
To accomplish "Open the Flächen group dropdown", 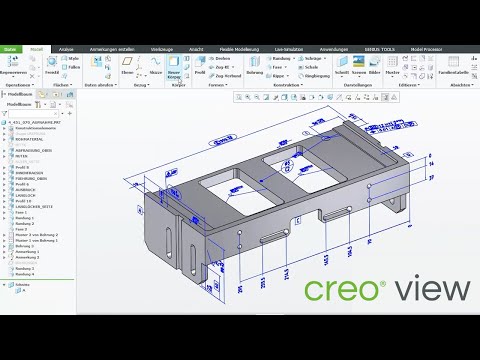I will [63, 85].
